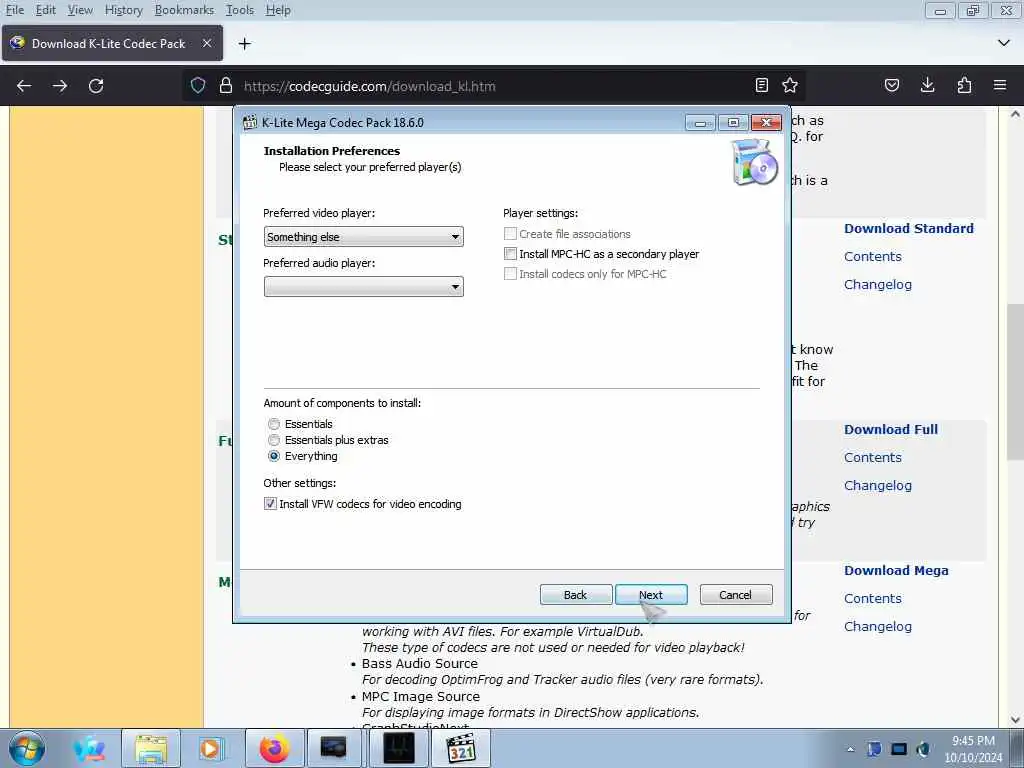Open the Preferred audio player dropdown
The width and height of the screenshot is (1024, 768).
(x=364, y=286)
